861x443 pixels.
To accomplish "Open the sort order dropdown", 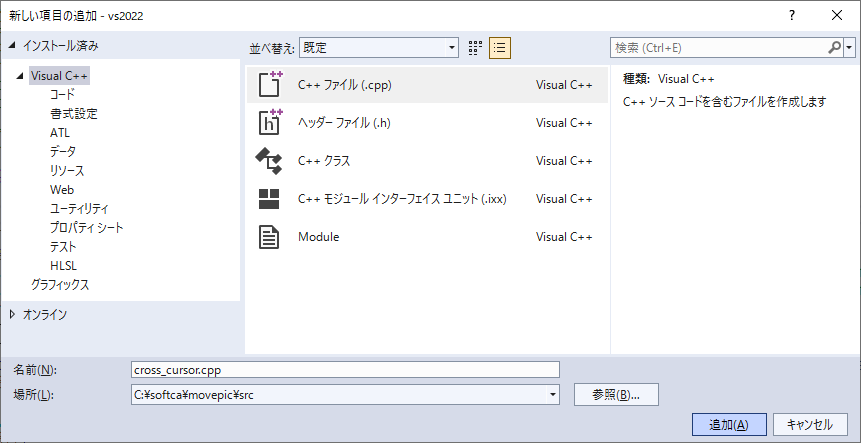I will point(450,47).
